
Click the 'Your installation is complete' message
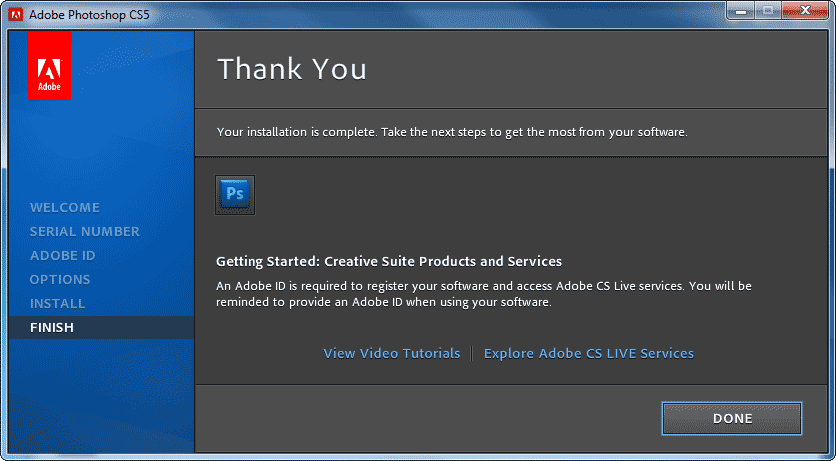[452, 132]
